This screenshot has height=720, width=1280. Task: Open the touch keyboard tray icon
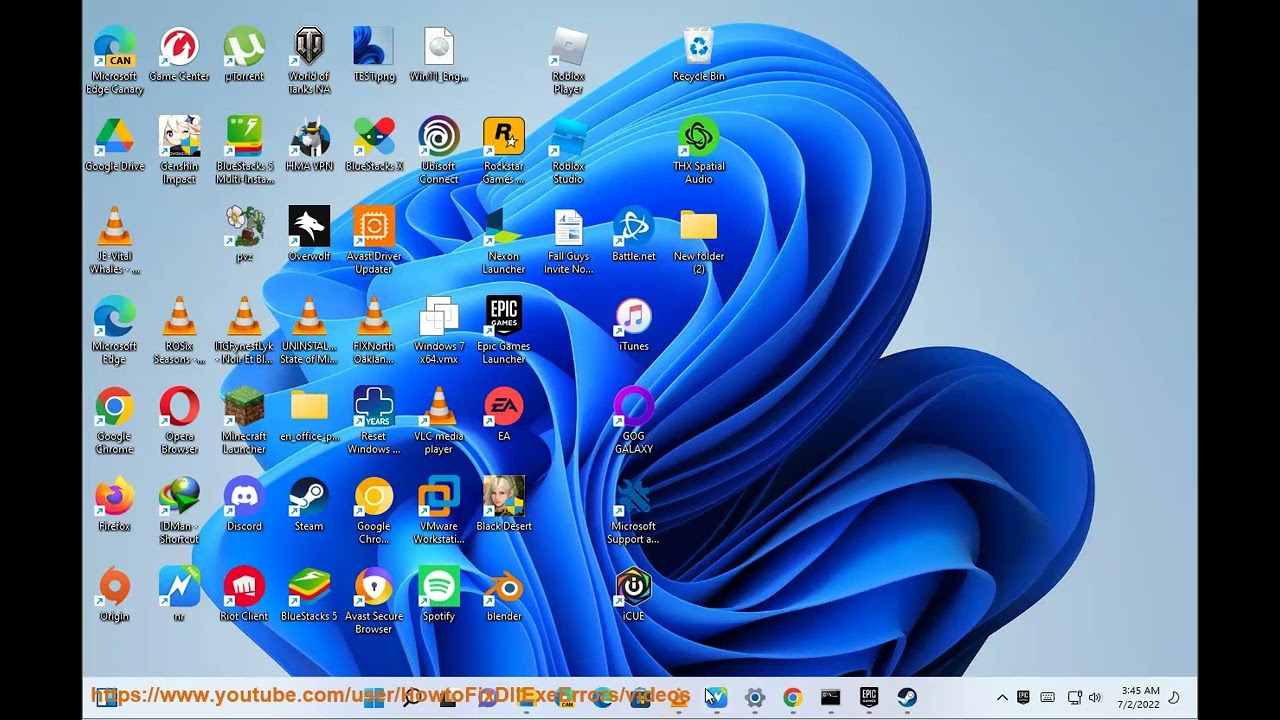1047,698
